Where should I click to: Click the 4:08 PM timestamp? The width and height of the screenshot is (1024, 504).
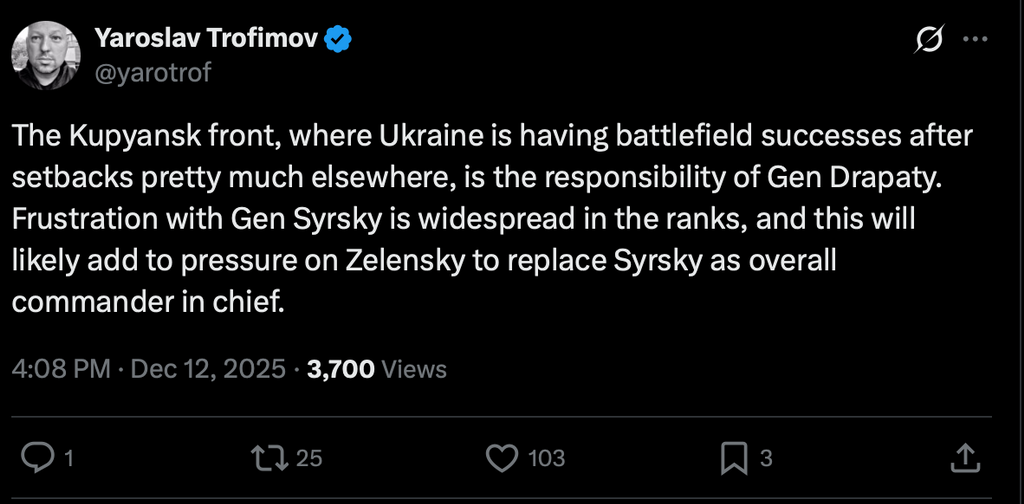(x=60, y=369)
